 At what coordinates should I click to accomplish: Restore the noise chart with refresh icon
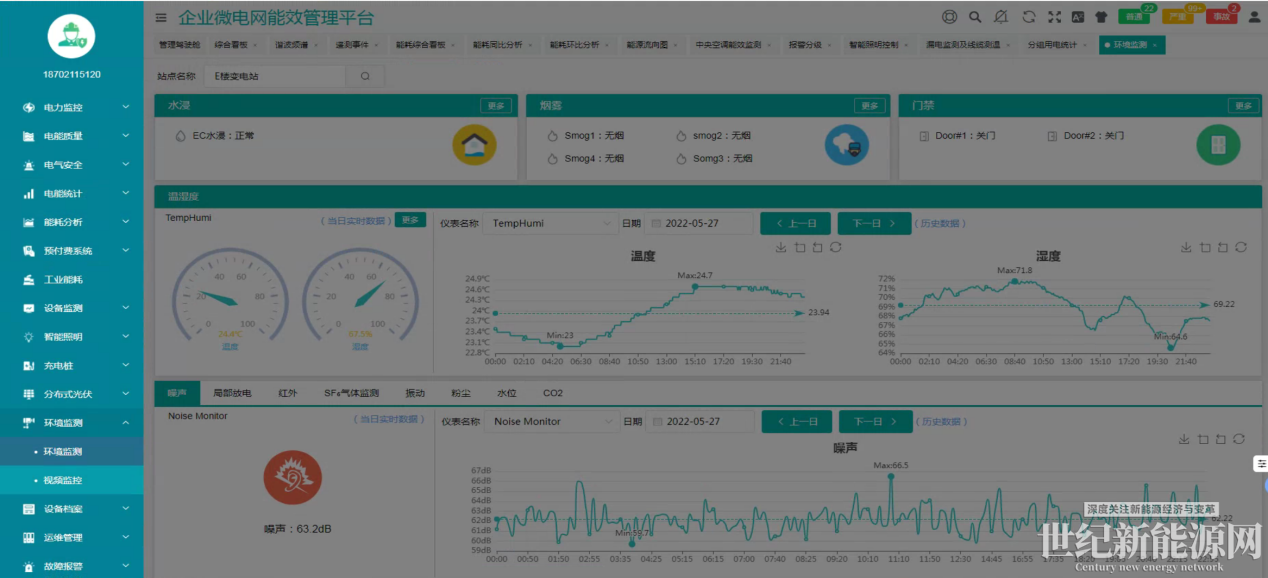[x=1240, y=439]
